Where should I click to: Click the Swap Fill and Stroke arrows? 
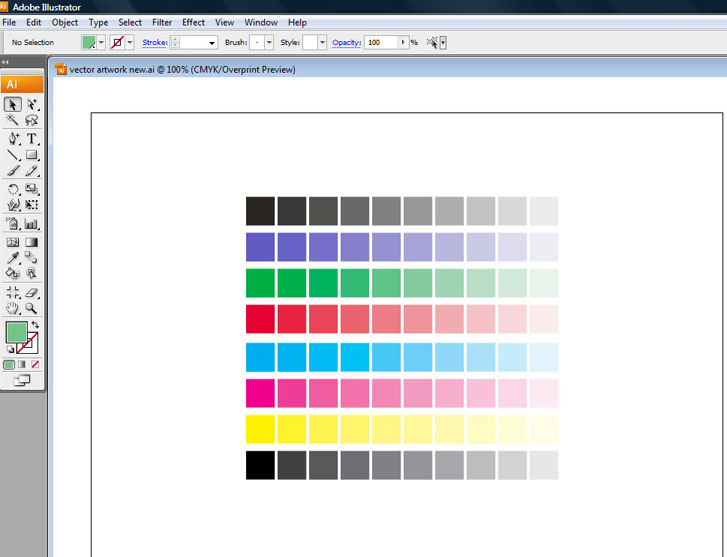pos(35,325)
